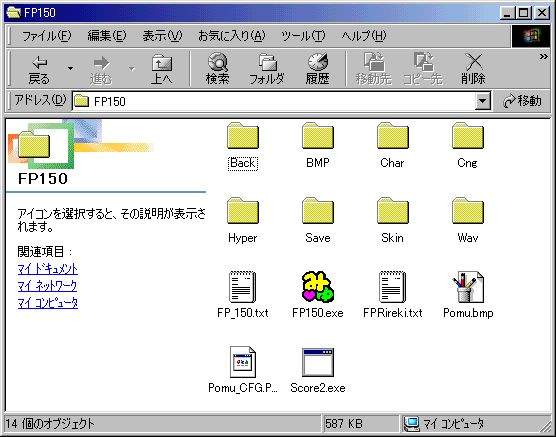Click inside the FP150 address field
556x437 pixels.
click(x=273, y=101)
